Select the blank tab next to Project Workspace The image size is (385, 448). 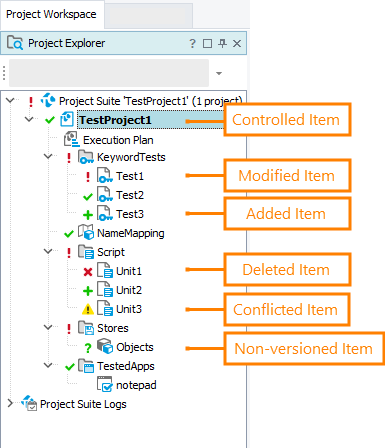click(x=149, y=15)
